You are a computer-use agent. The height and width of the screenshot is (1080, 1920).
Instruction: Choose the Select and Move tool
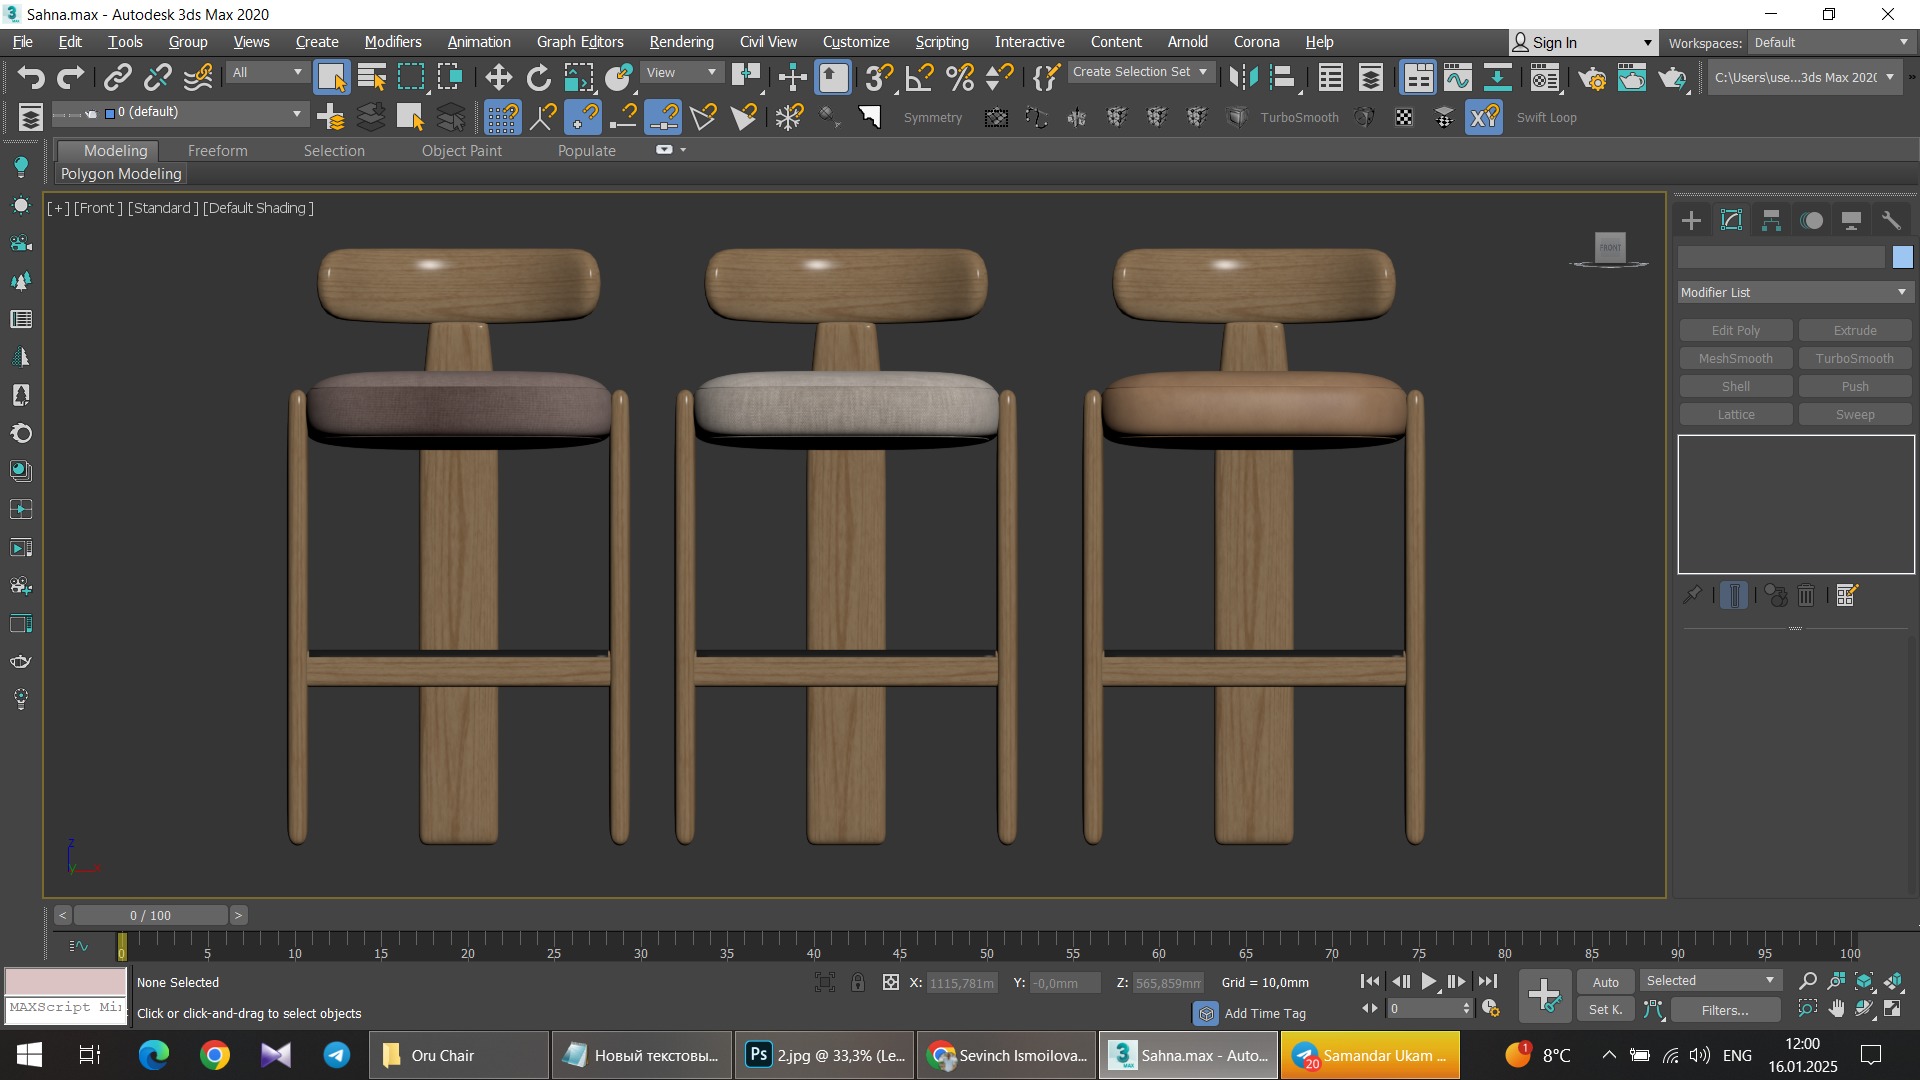pyautogui.click(x=498, y=77)
